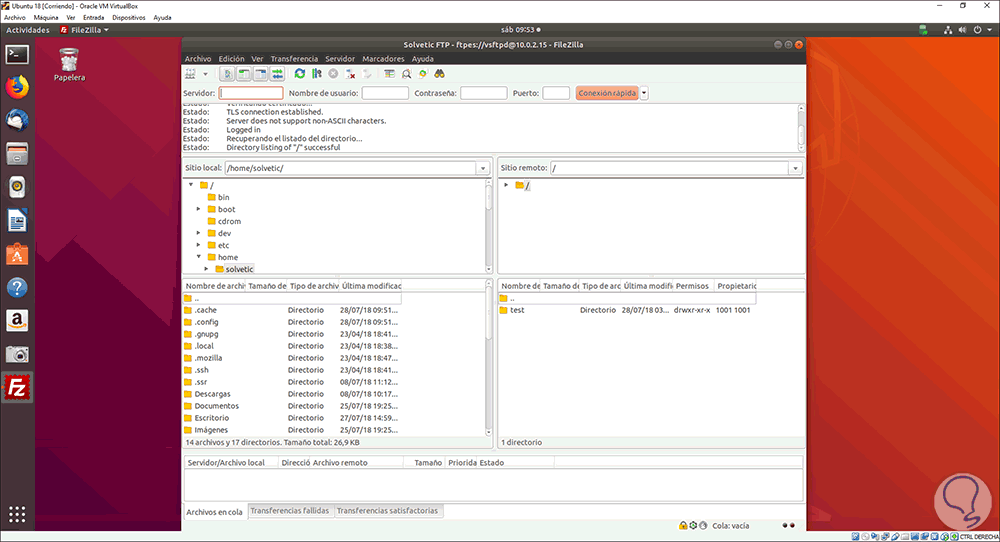
Task: Click the refresh file listing icon
Action: click(x=299, y=74)
